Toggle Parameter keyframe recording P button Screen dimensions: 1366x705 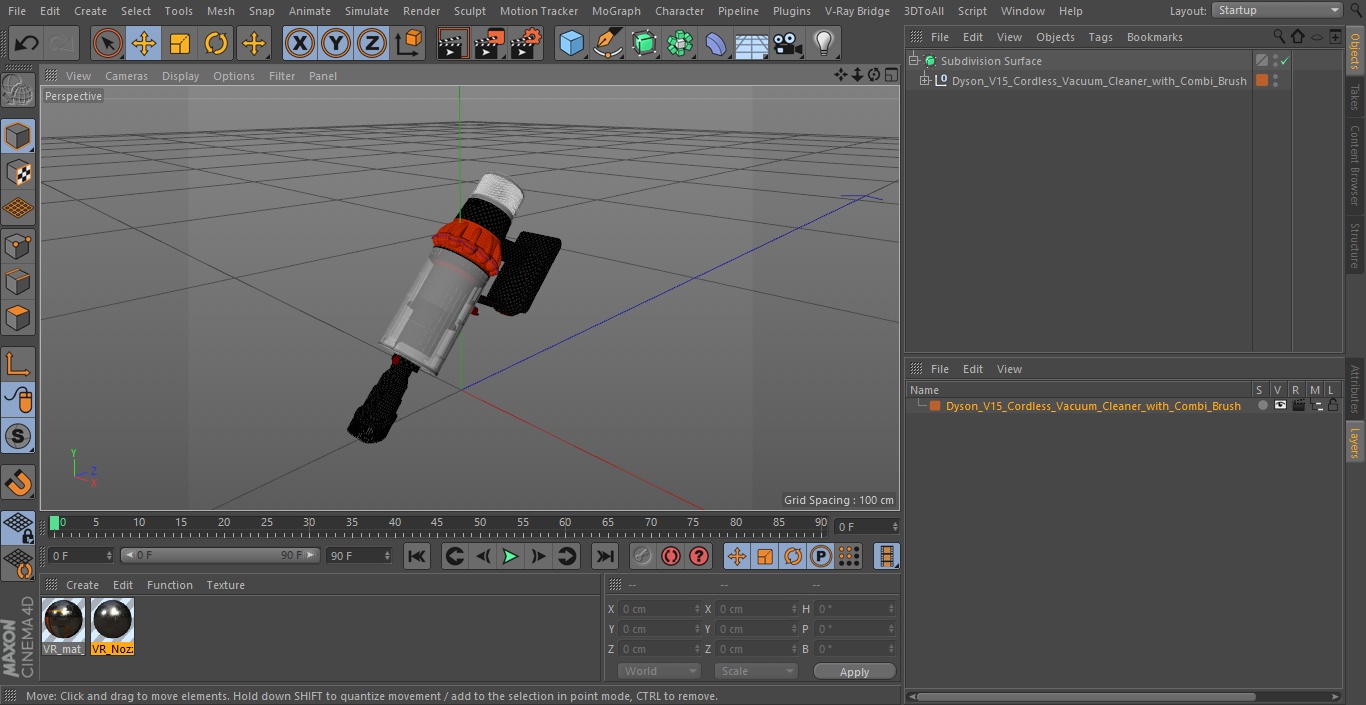pyautogui.click(x=821, y=556)
